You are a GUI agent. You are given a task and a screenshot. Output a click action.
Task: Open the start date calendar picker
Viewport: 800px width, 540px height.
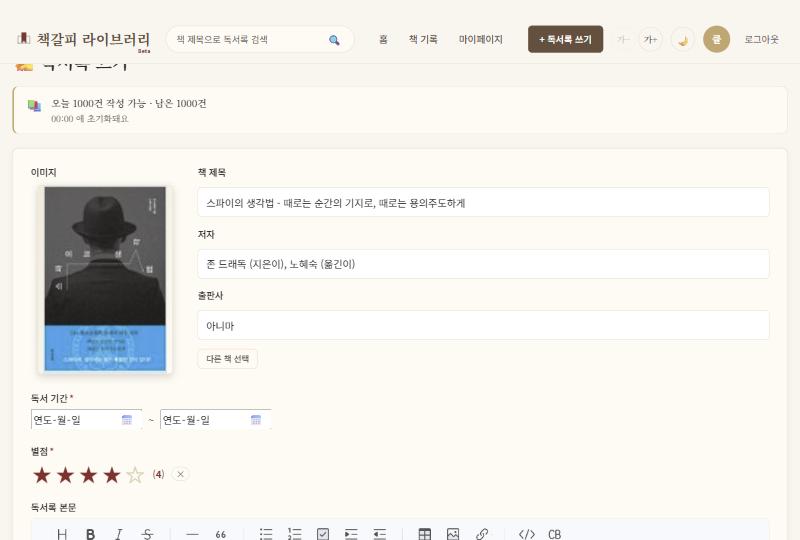click(x=127, y=420)
